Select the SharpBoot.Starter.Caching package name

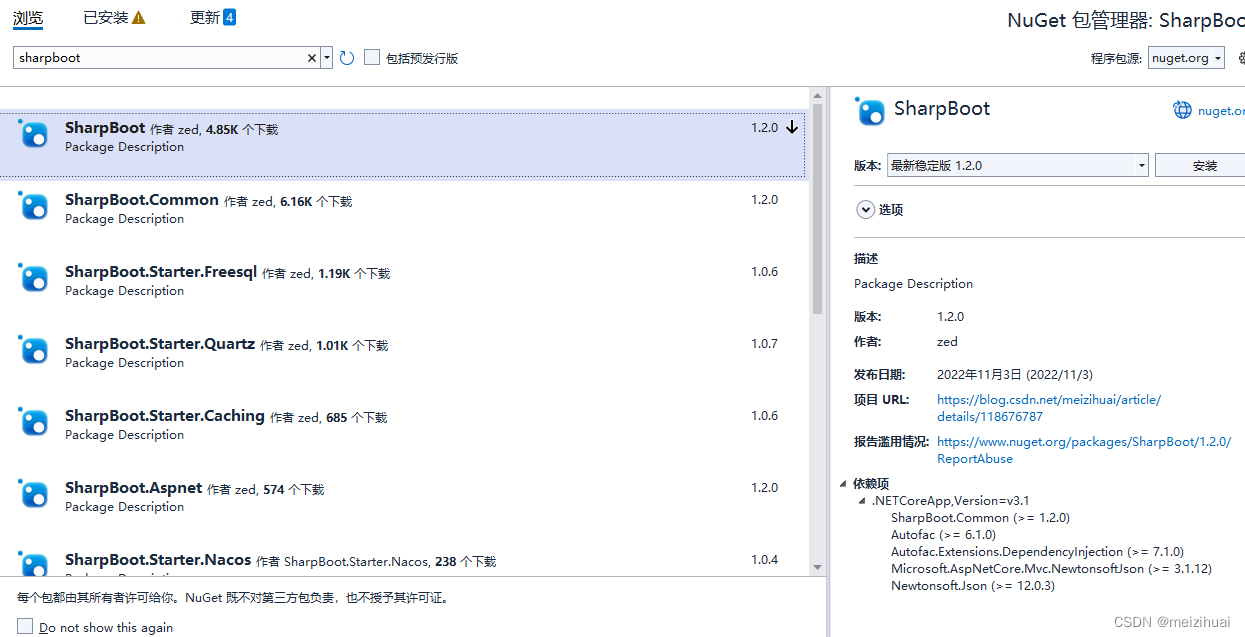tap(165, 416)
